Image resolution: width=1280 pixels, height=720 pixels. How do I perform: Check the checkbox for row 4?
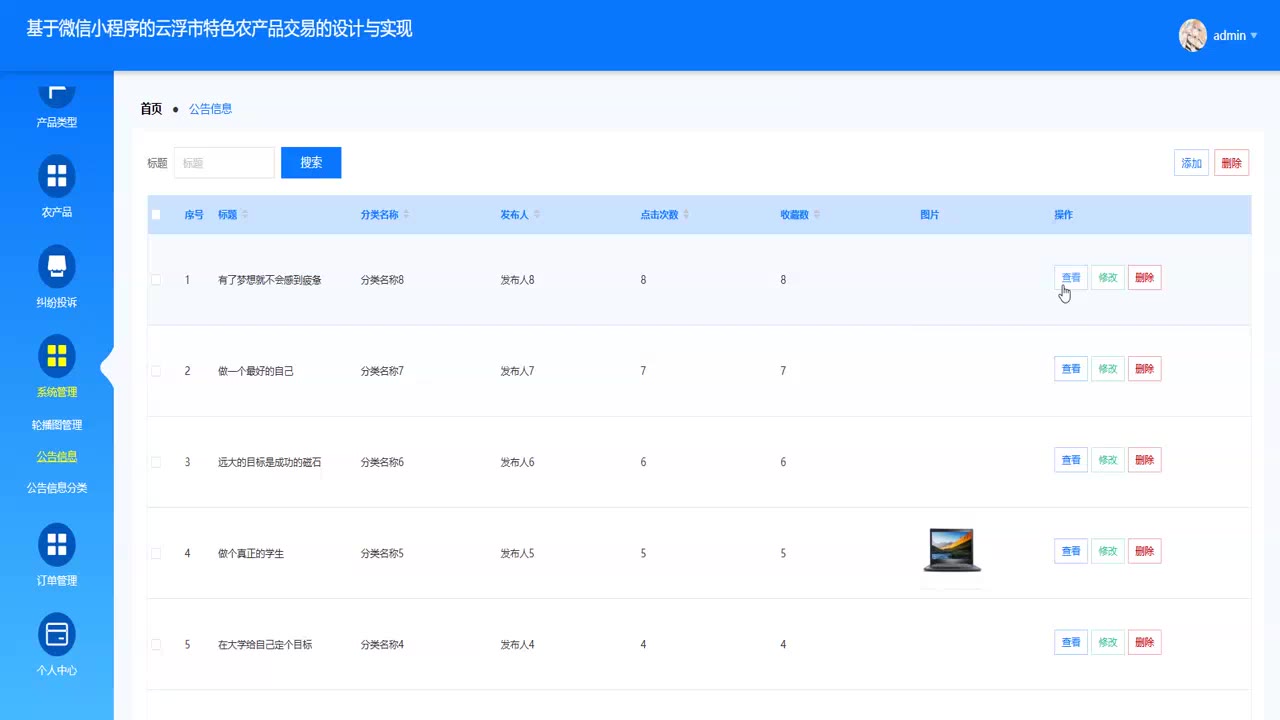point(156,553)
